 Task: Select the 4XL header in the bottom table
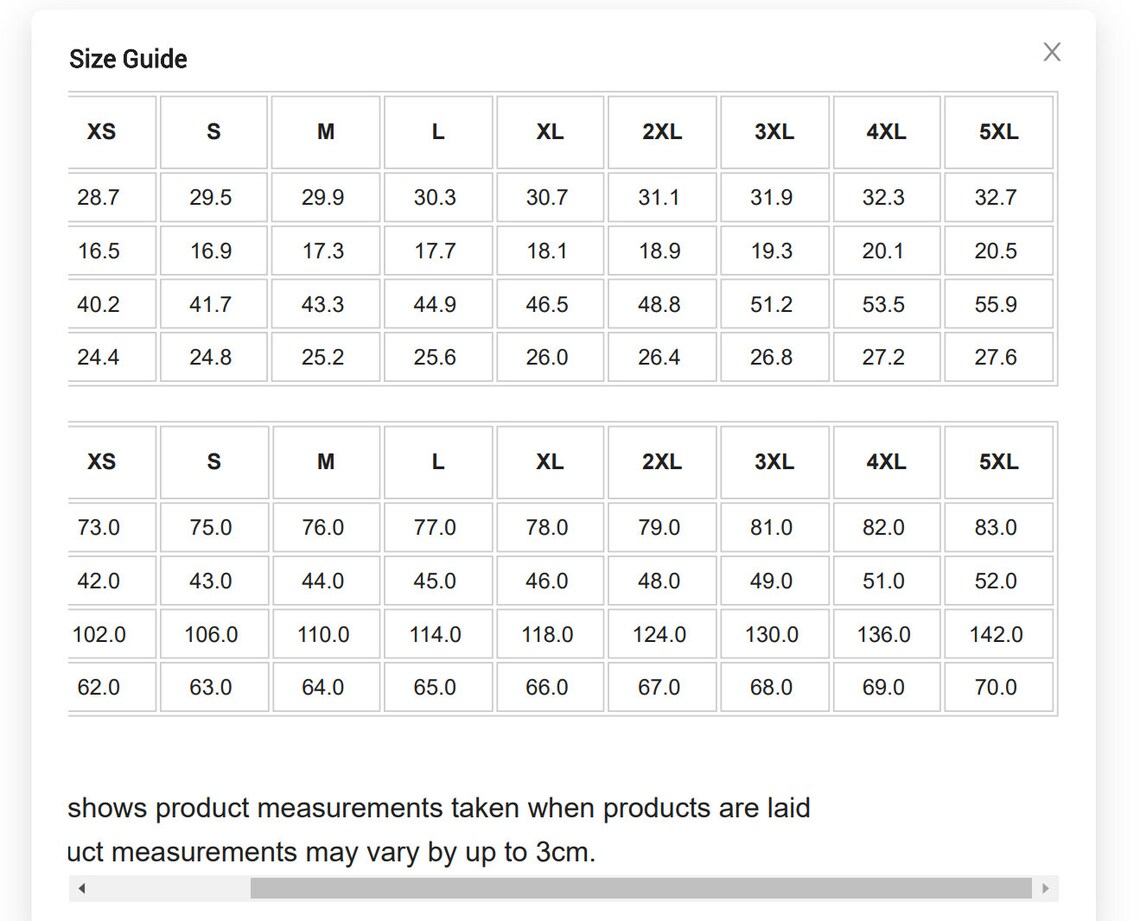click(x=886, y=462)
